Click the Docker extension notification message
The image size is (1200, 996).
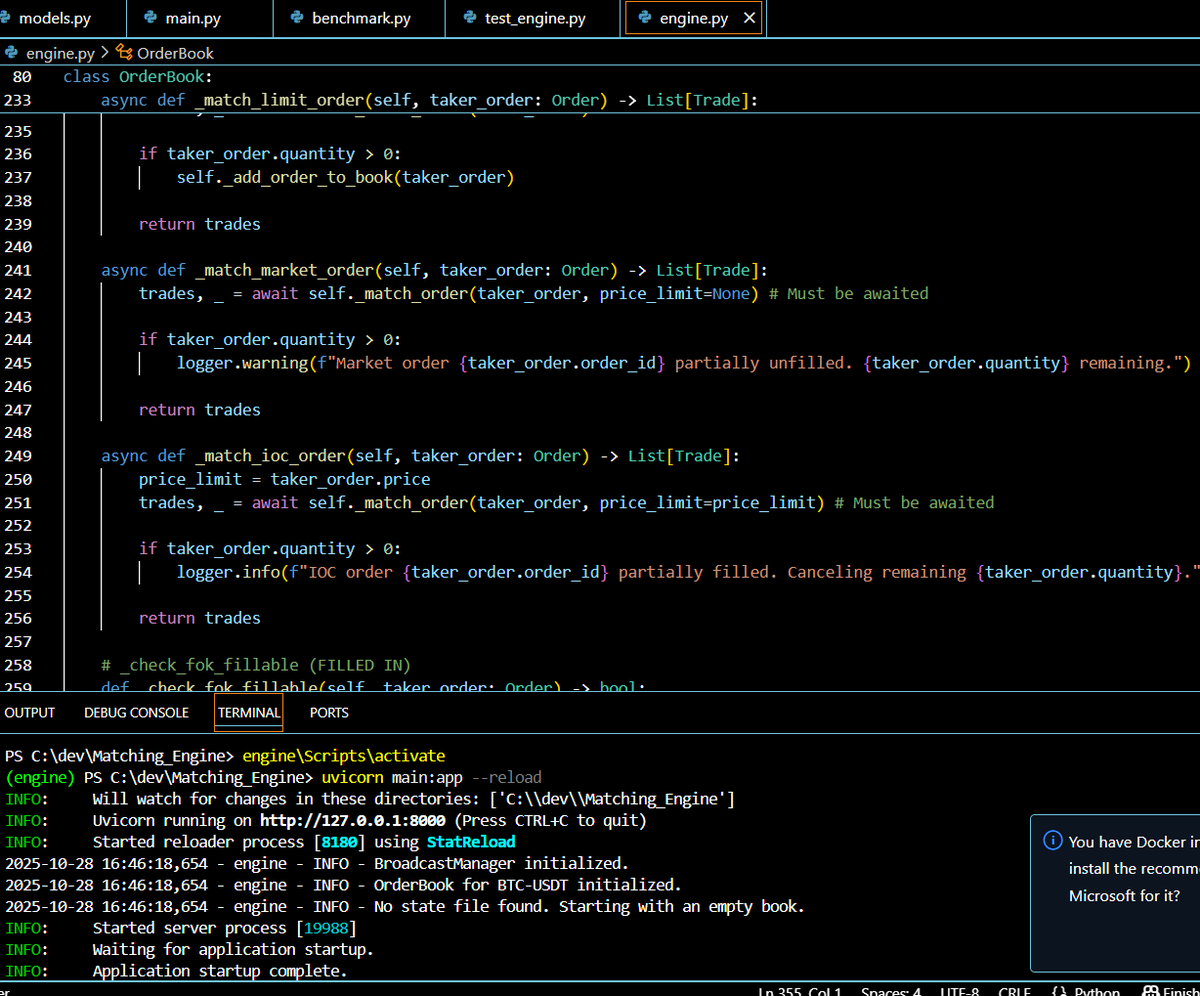pos(1133,869)
